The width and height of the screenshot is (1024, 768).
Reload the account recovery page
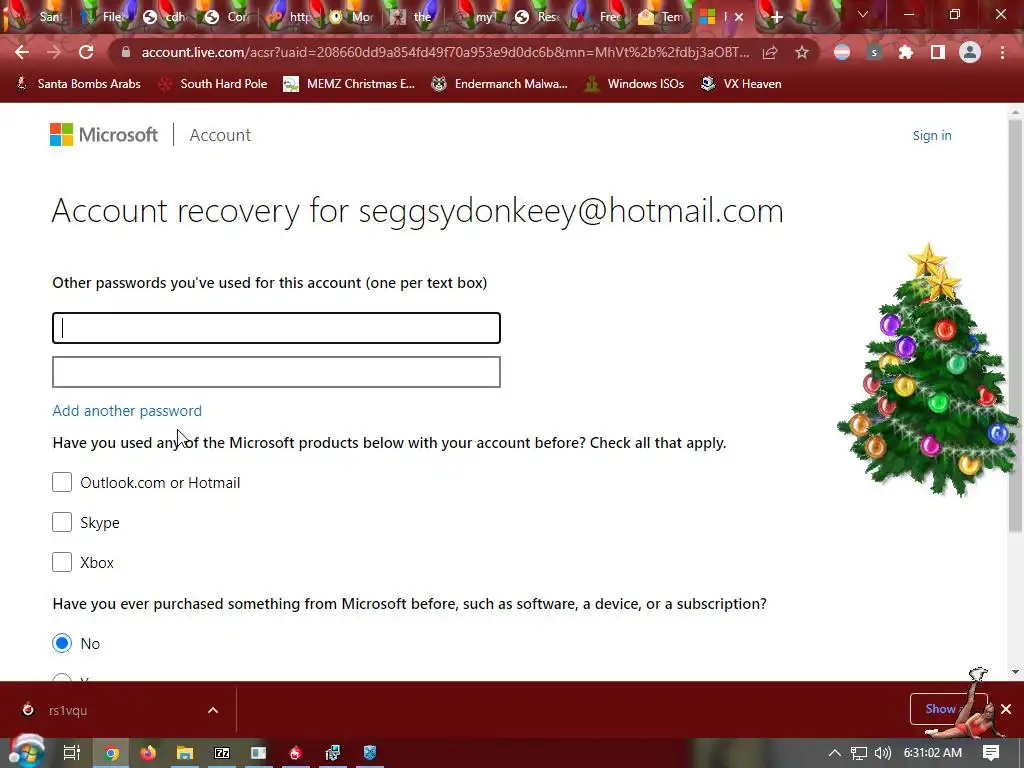(86, 52)
